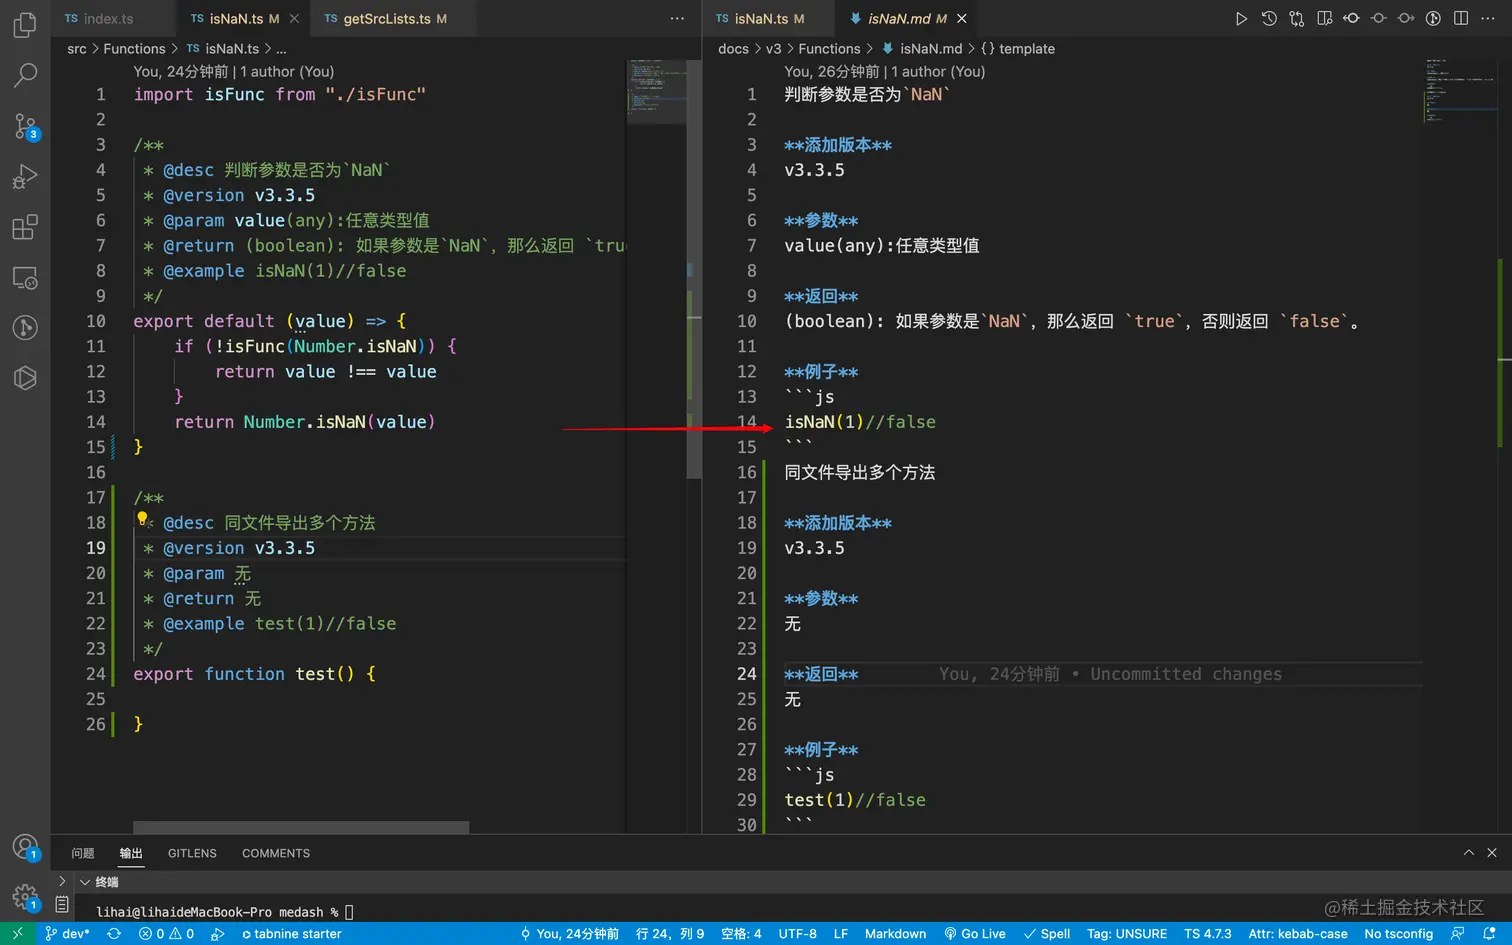1512x945 pixels.
Task: Open the hexagon-shaped extension icon in activity bar
Action: tap(25, 378)
